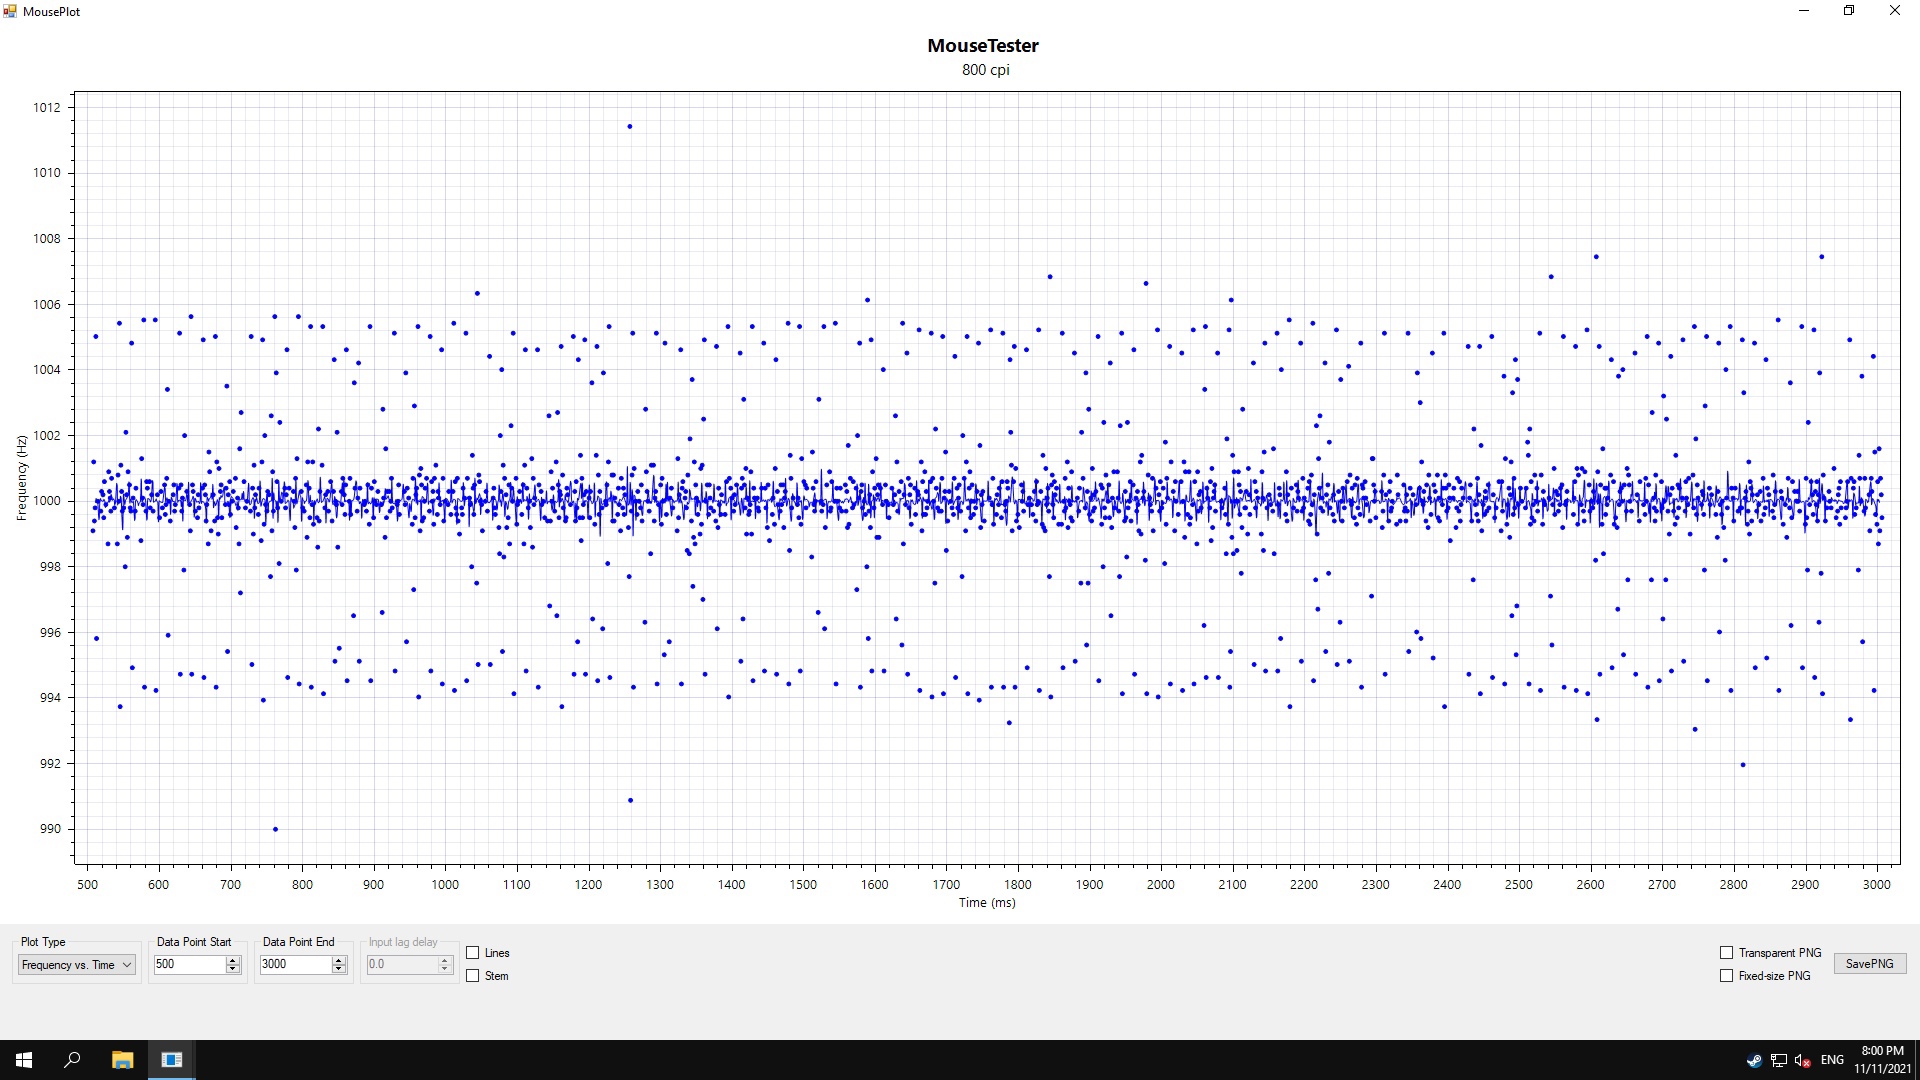Enable the Lines checkbox
This screenshot has width=1920, height=1080.
coord(473,953)
